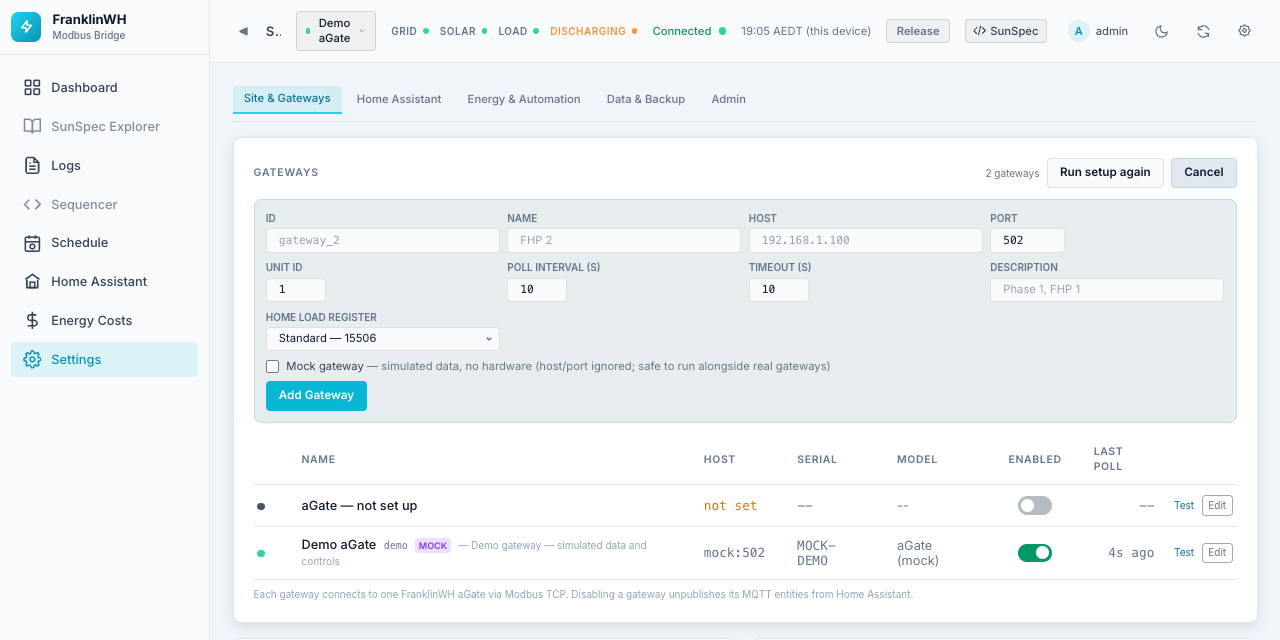Image resolution: width=1280 pixels, height=640 pixels.
Task: Enable the aGate not set up gateway
Action: coord(1035,506)
